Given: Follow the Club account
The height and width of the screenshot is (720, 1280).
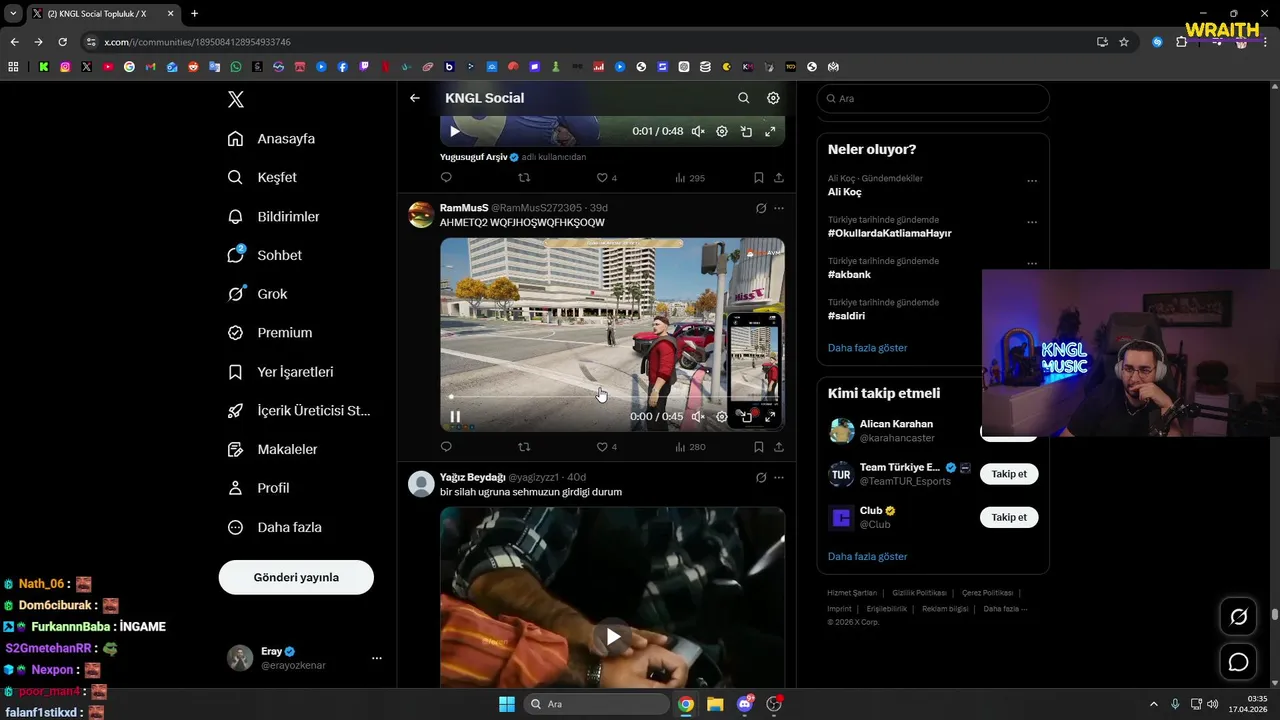Looking at the screenshot, I should coord(1009,517).
